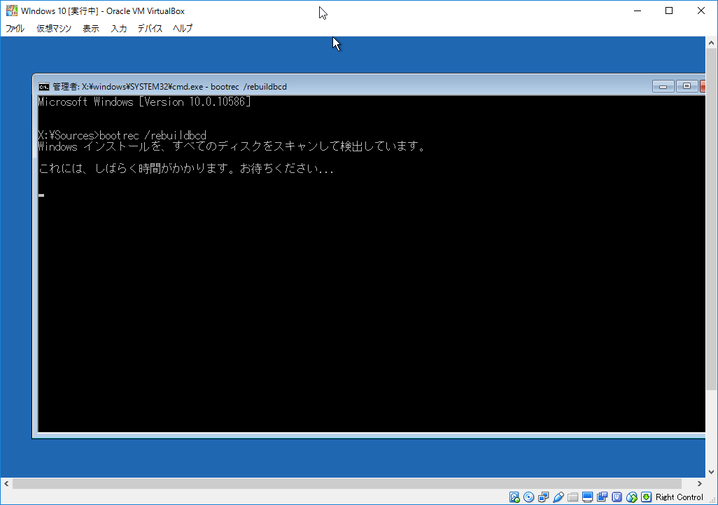Maximize the VirtualBox window
This screenshot has width=718, height=505.
point(669,11)
